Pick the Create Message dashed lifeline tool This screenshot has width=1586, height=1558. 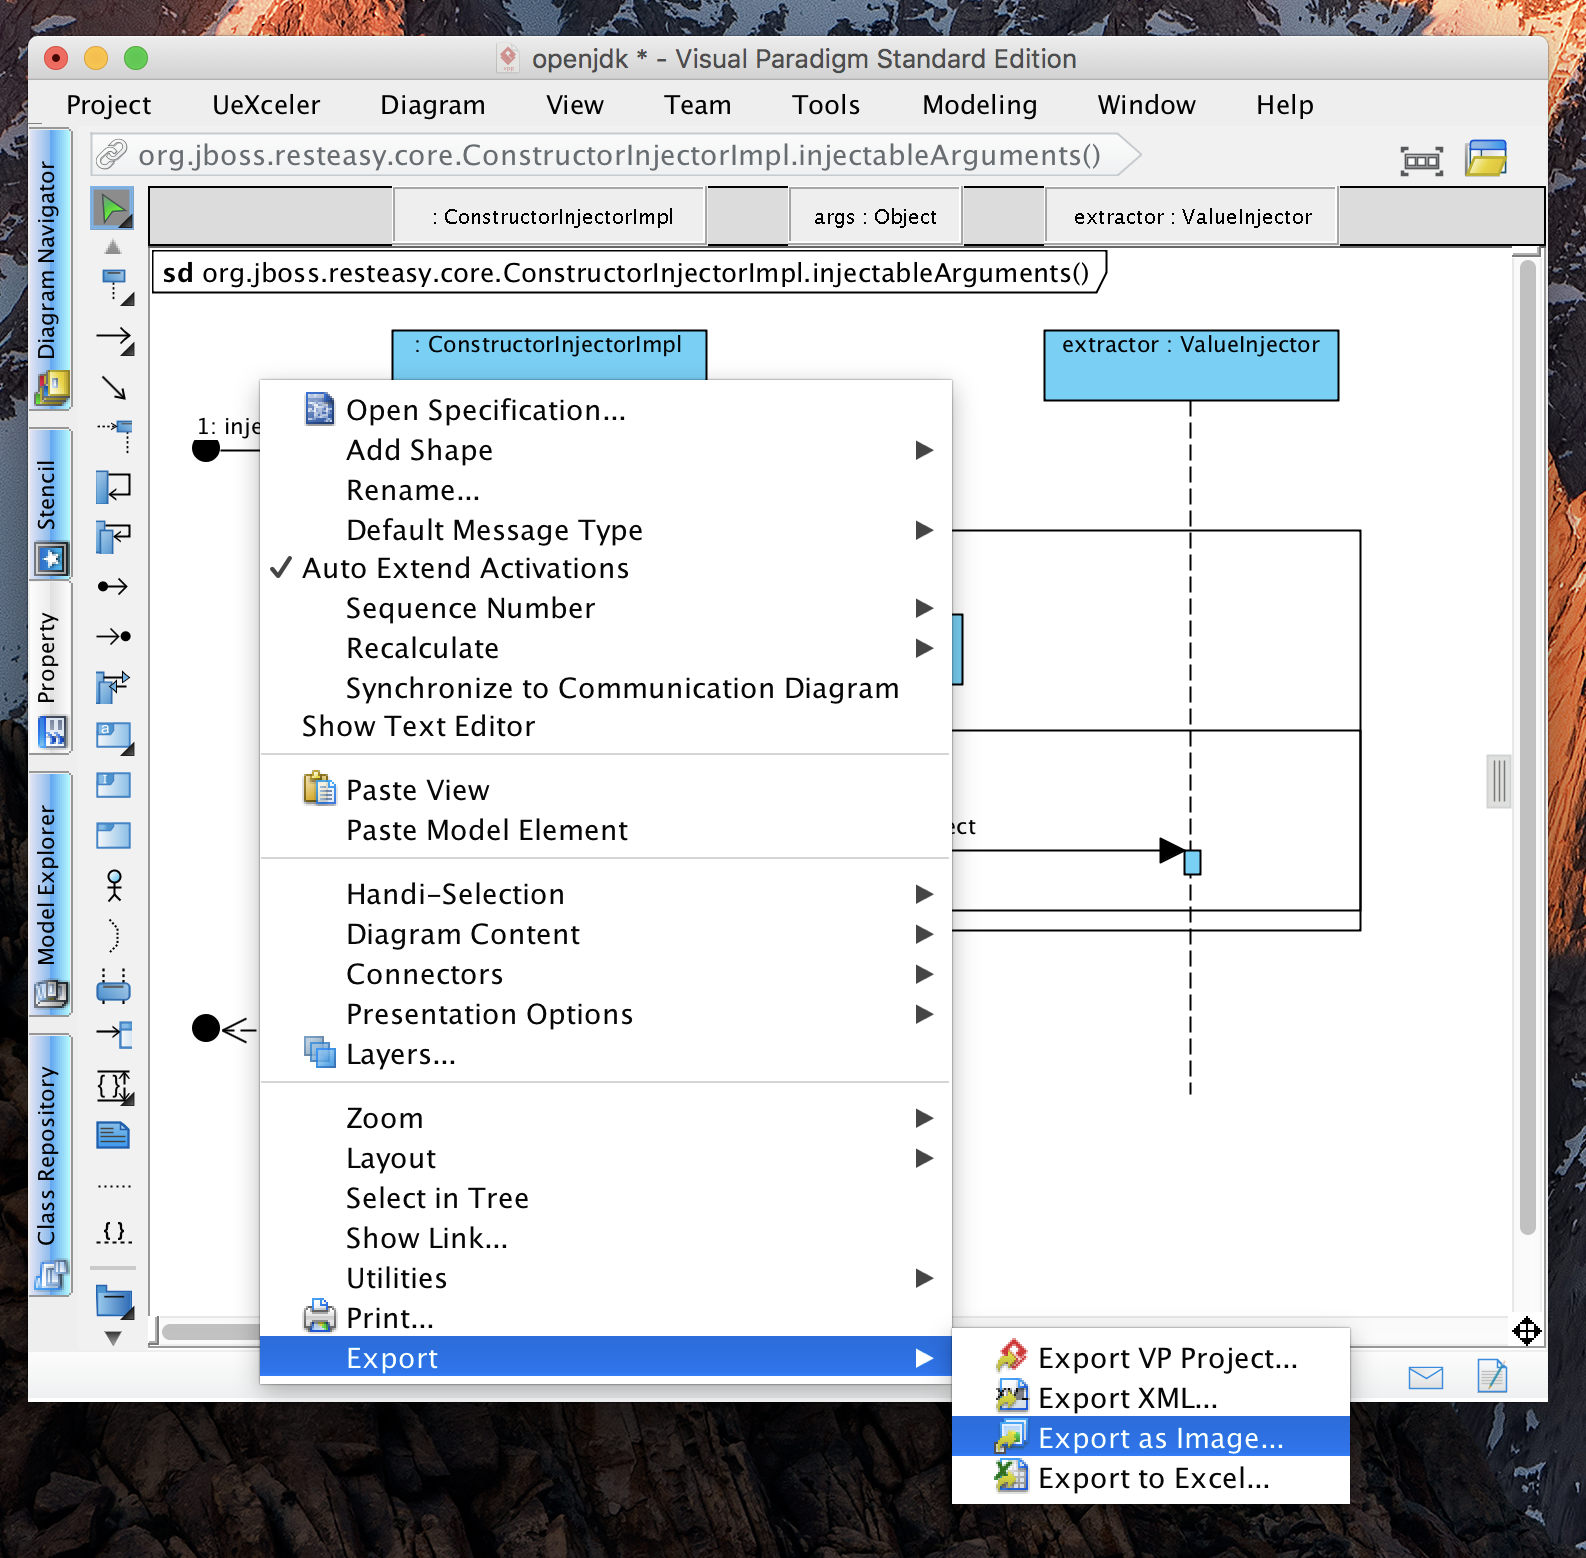point(115,435)
